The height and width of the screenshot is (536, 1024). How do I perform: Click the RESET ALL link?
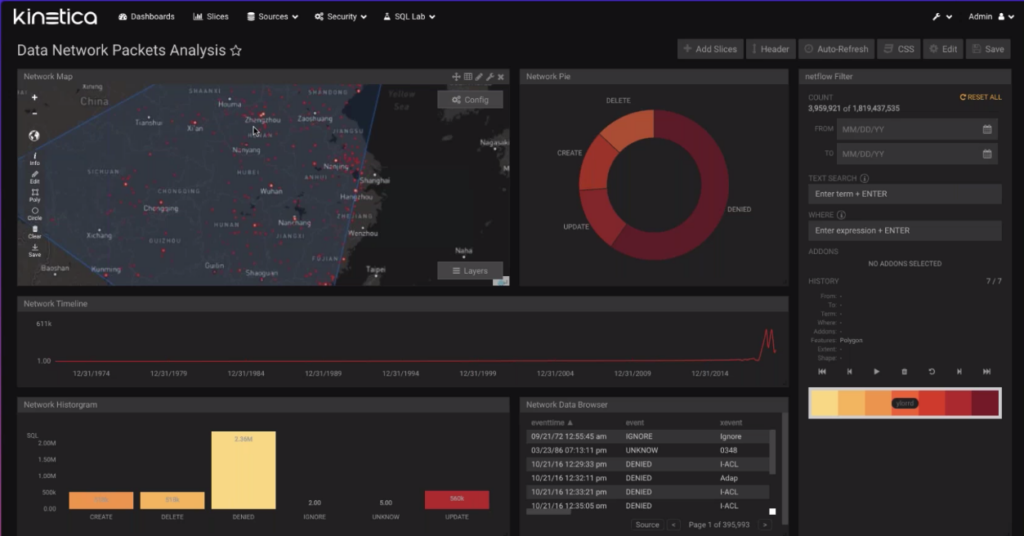pyautogui.click(x=980, y=97)
